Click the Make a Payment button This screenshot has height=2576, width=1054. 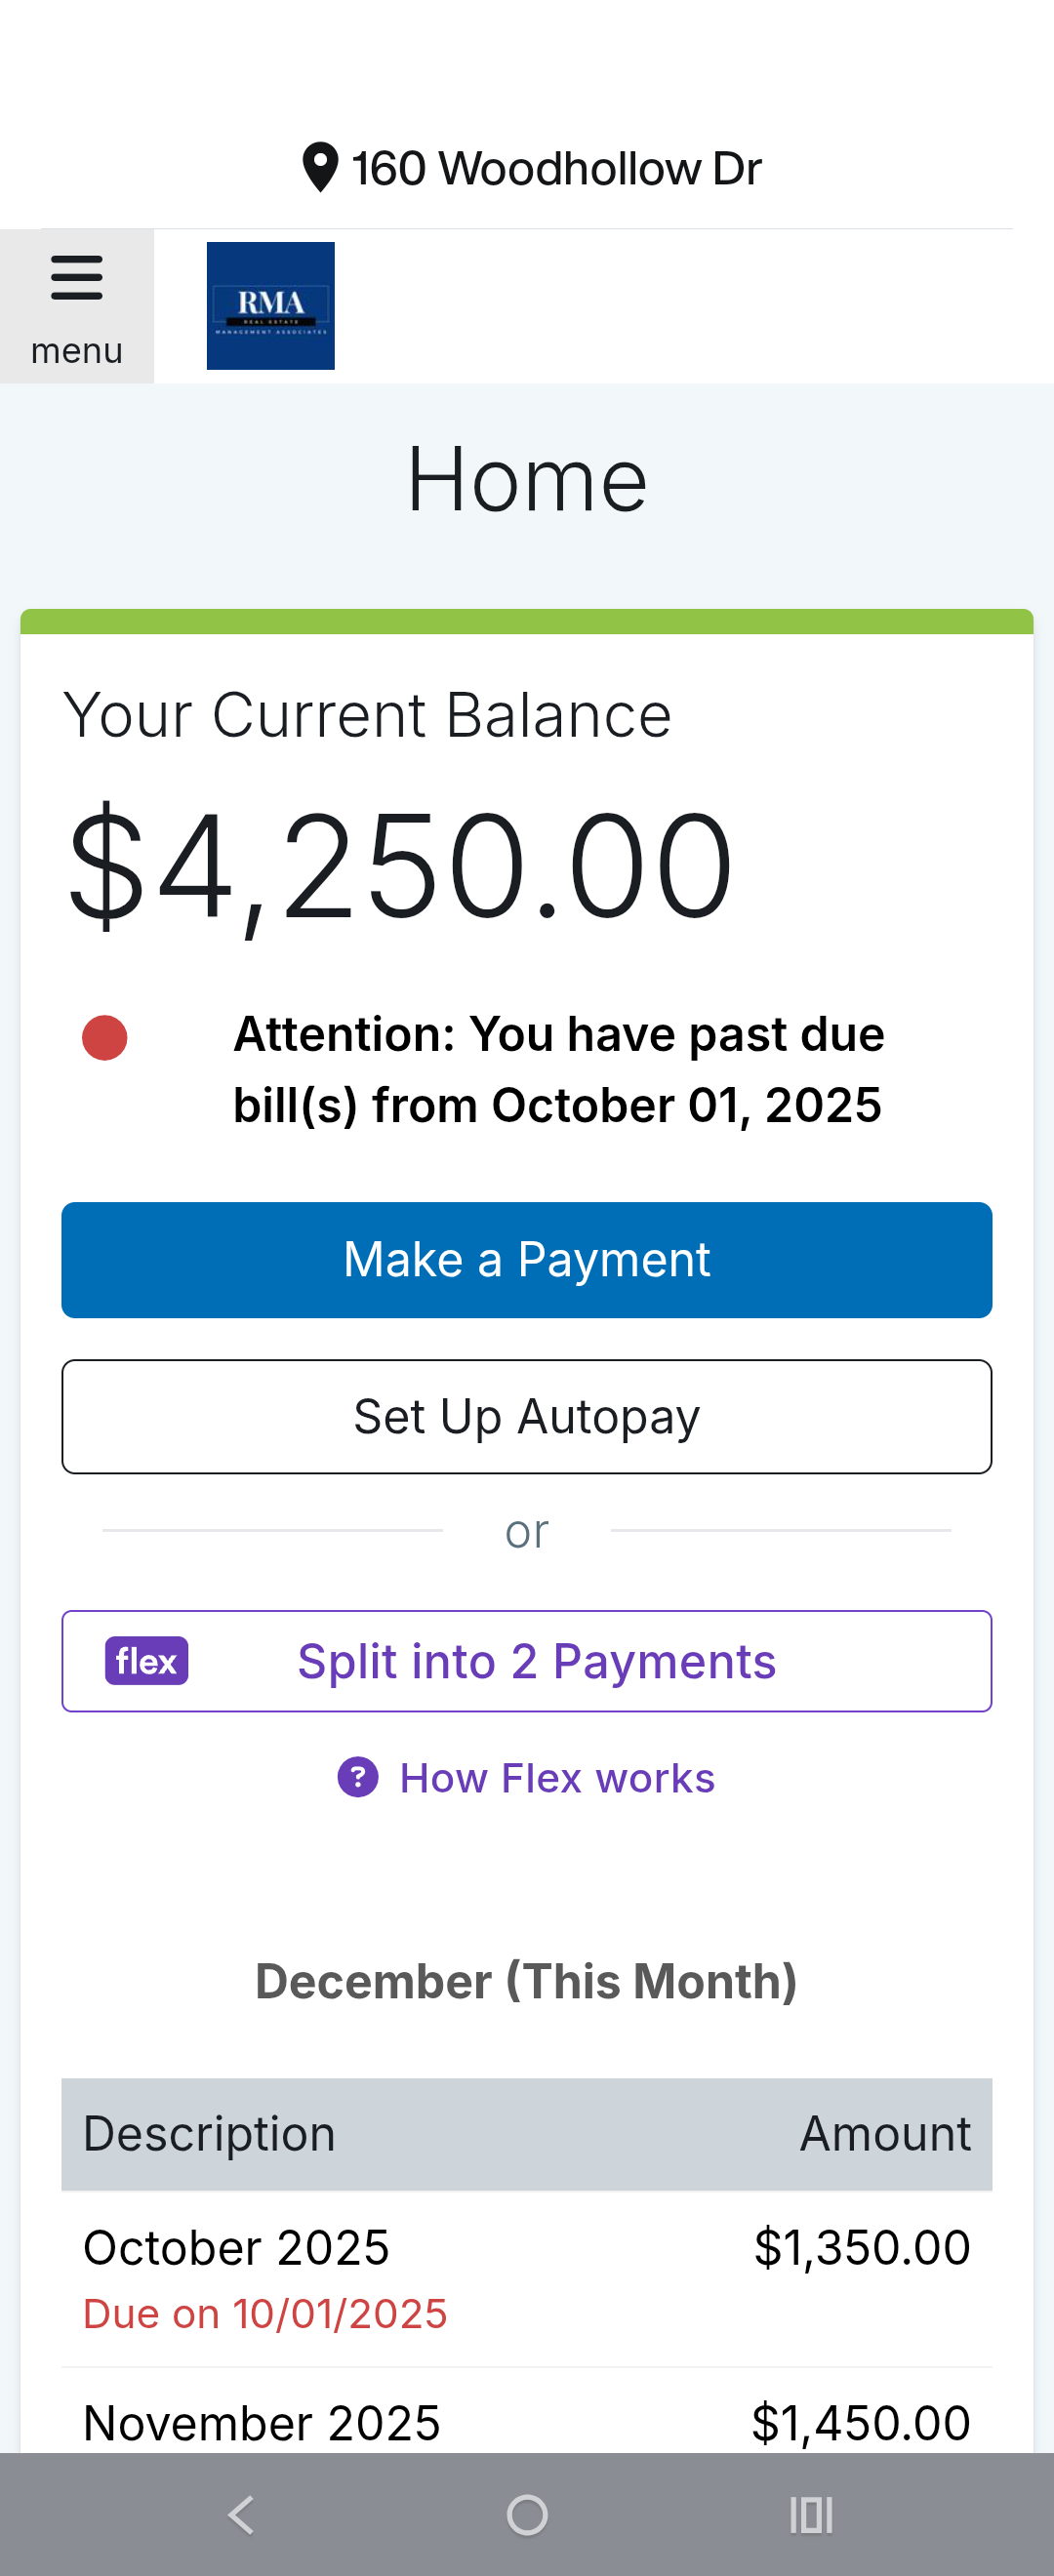527,1259
